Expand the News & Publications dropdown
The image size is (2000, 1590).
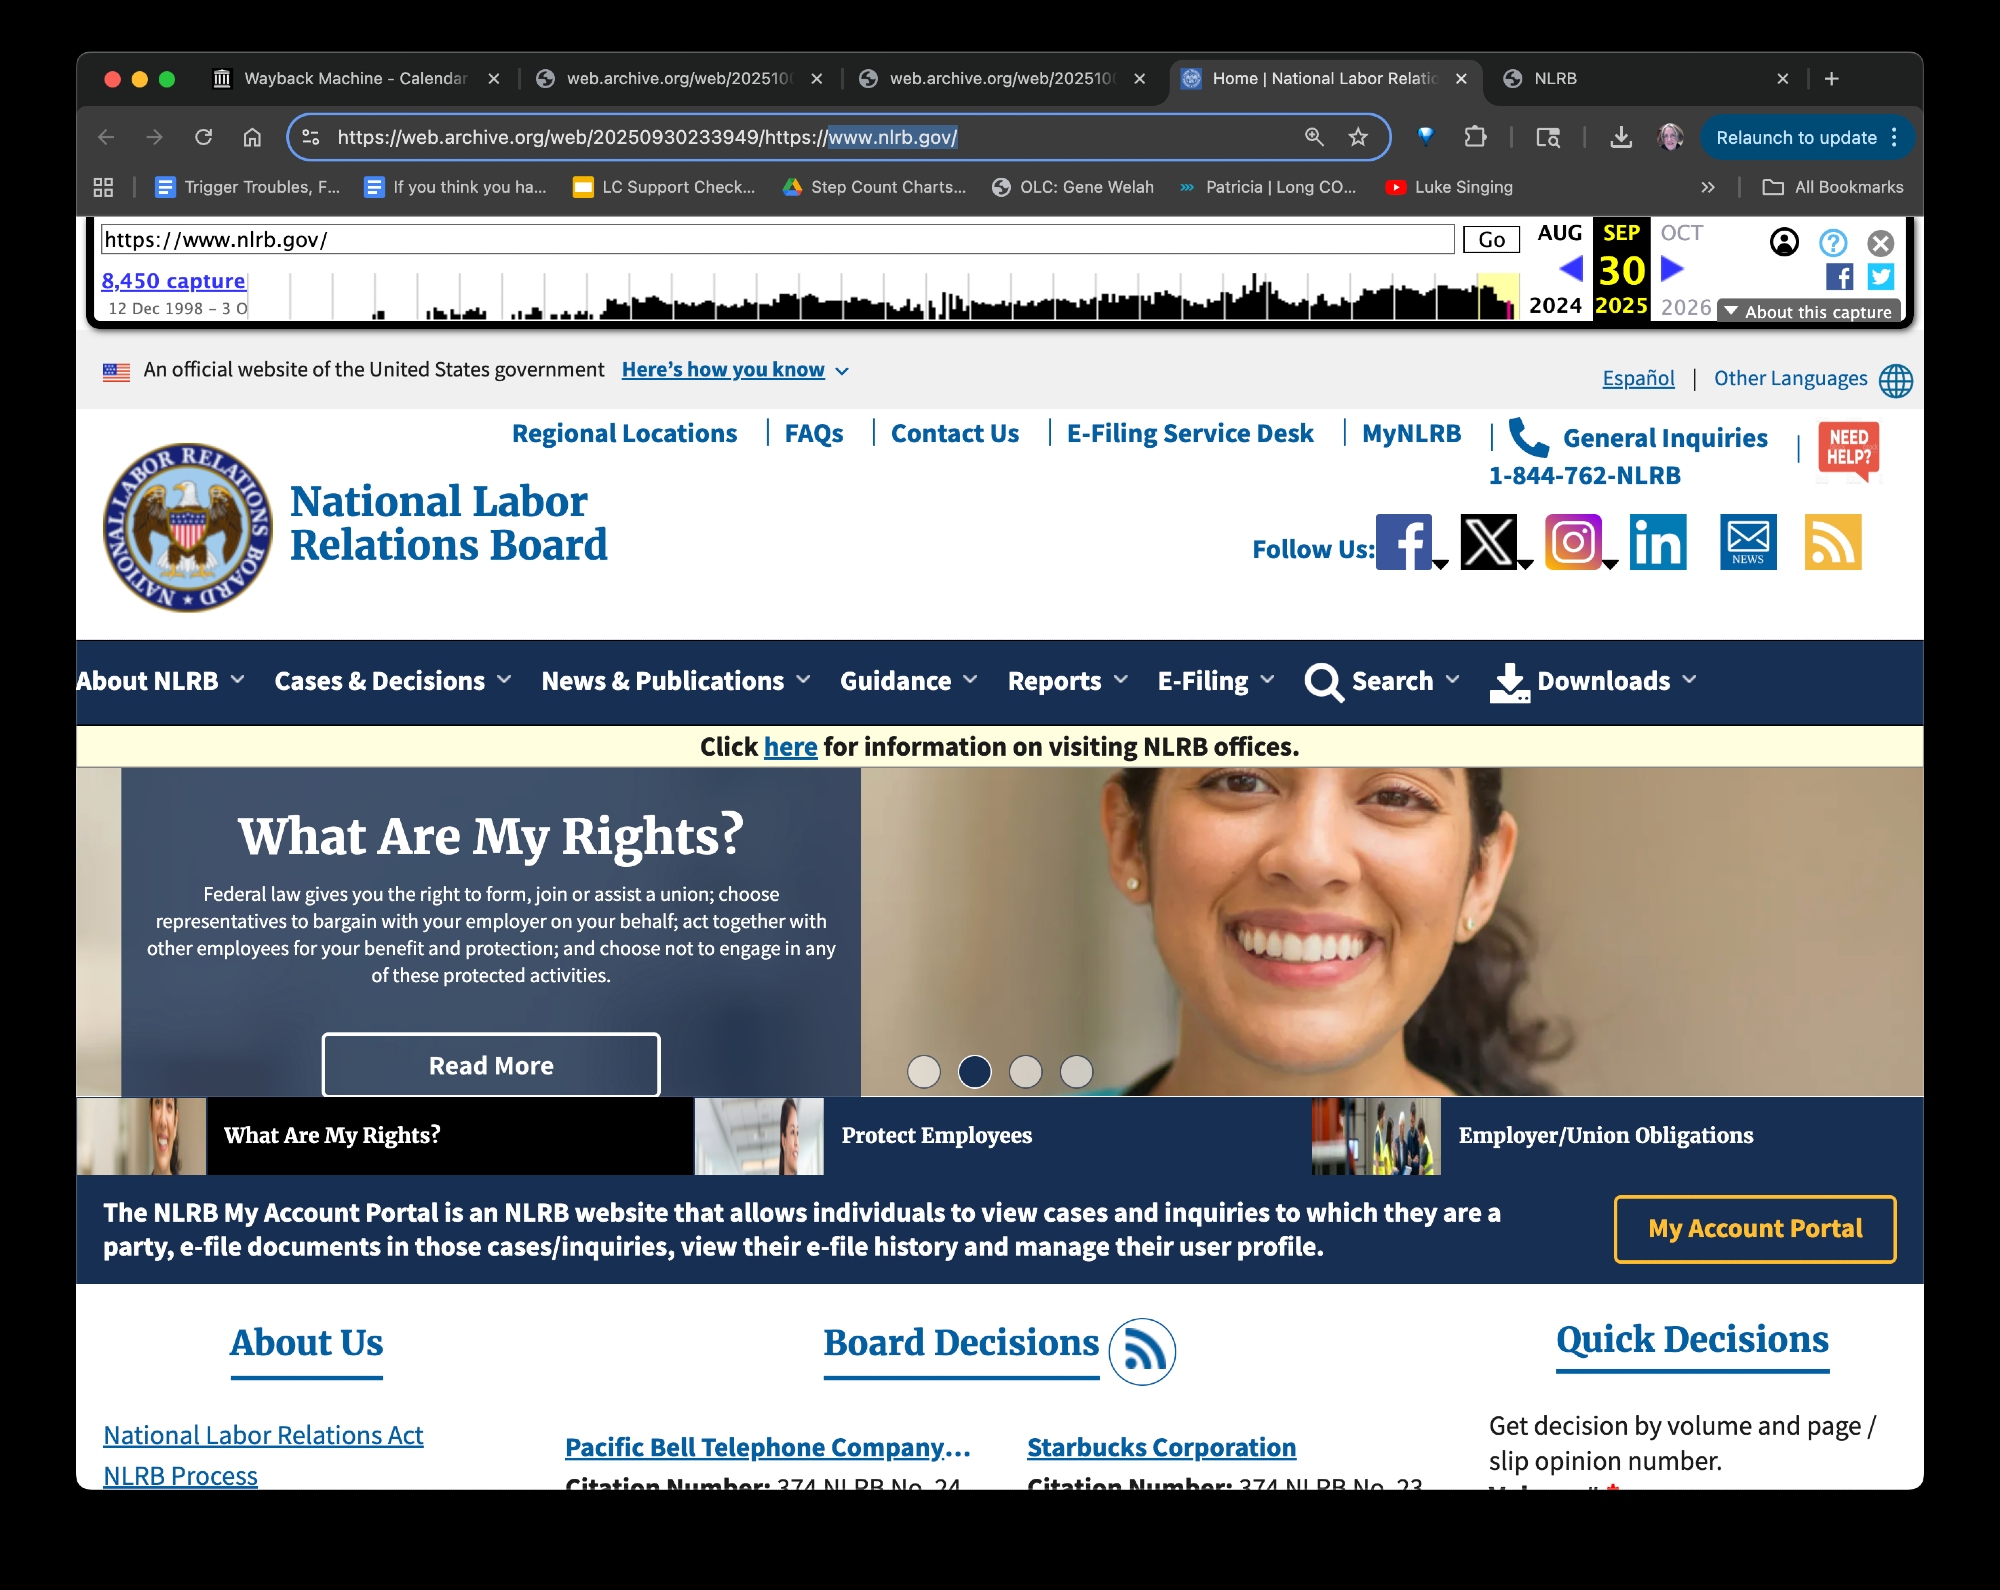(x=675, y=681)
